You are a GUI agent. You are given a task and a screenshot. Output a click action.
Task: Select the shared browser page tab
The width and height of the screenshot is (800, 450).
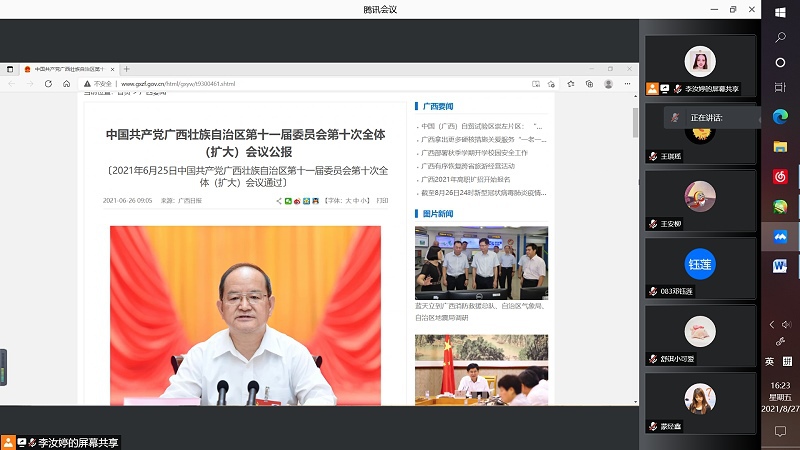coord(69,69)
